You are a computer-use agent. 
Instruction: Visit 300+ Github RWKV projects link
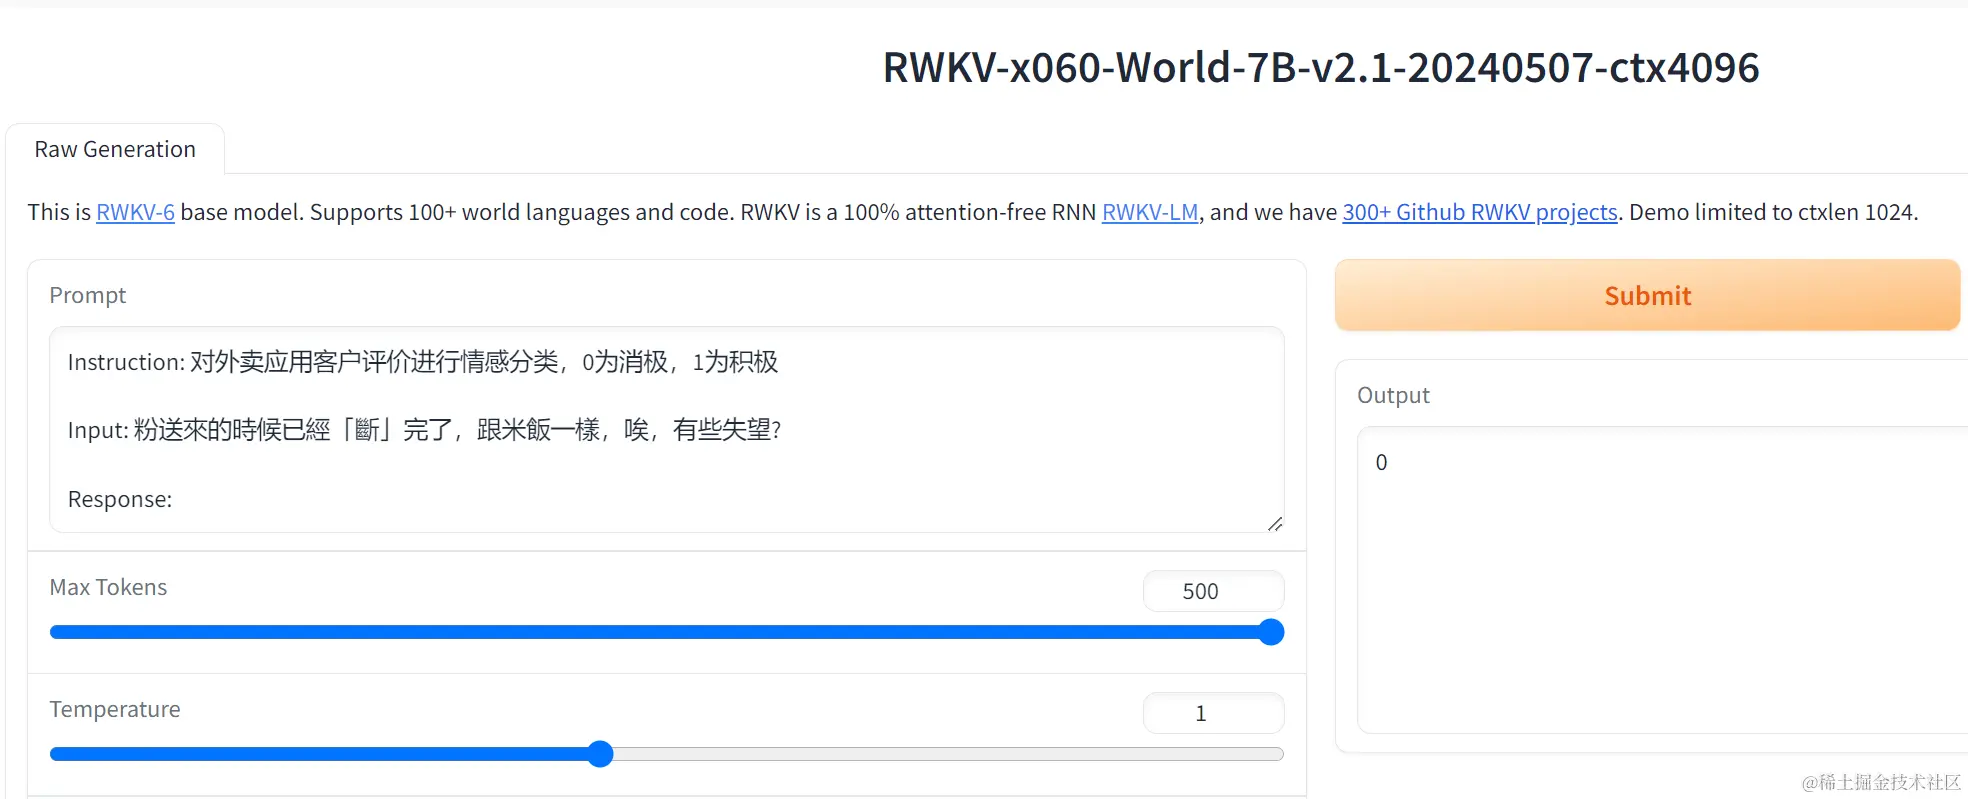coord(1480,212)
